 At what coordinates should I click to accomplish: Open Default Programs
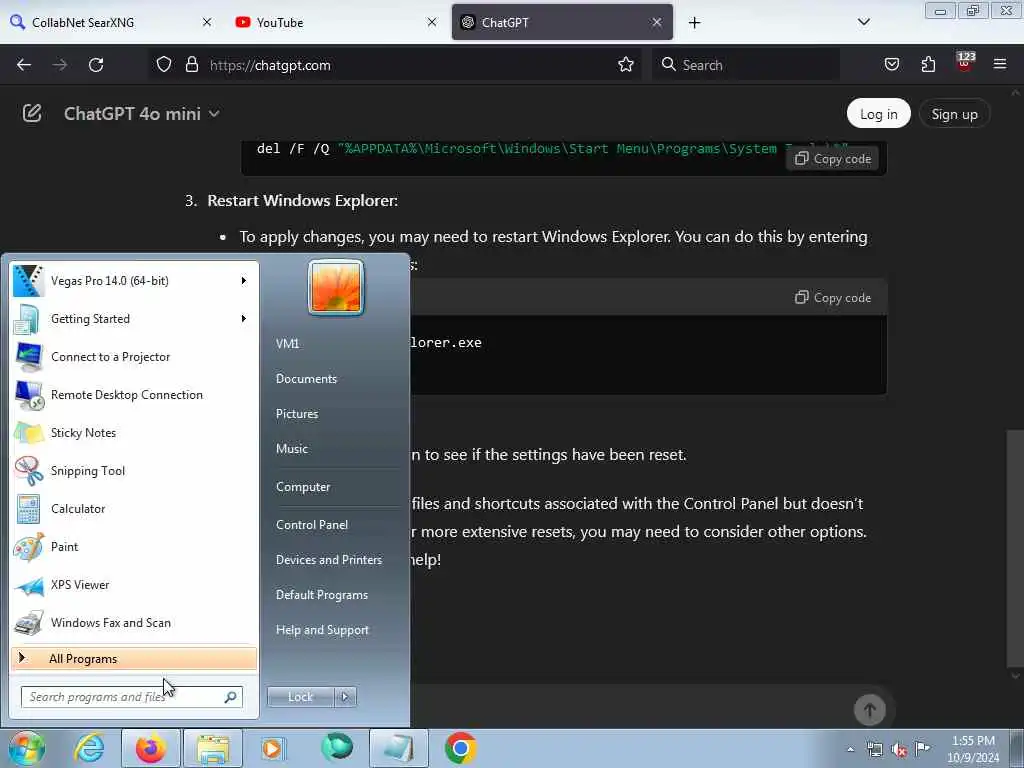pyautogui.click(x=322, y=595)
